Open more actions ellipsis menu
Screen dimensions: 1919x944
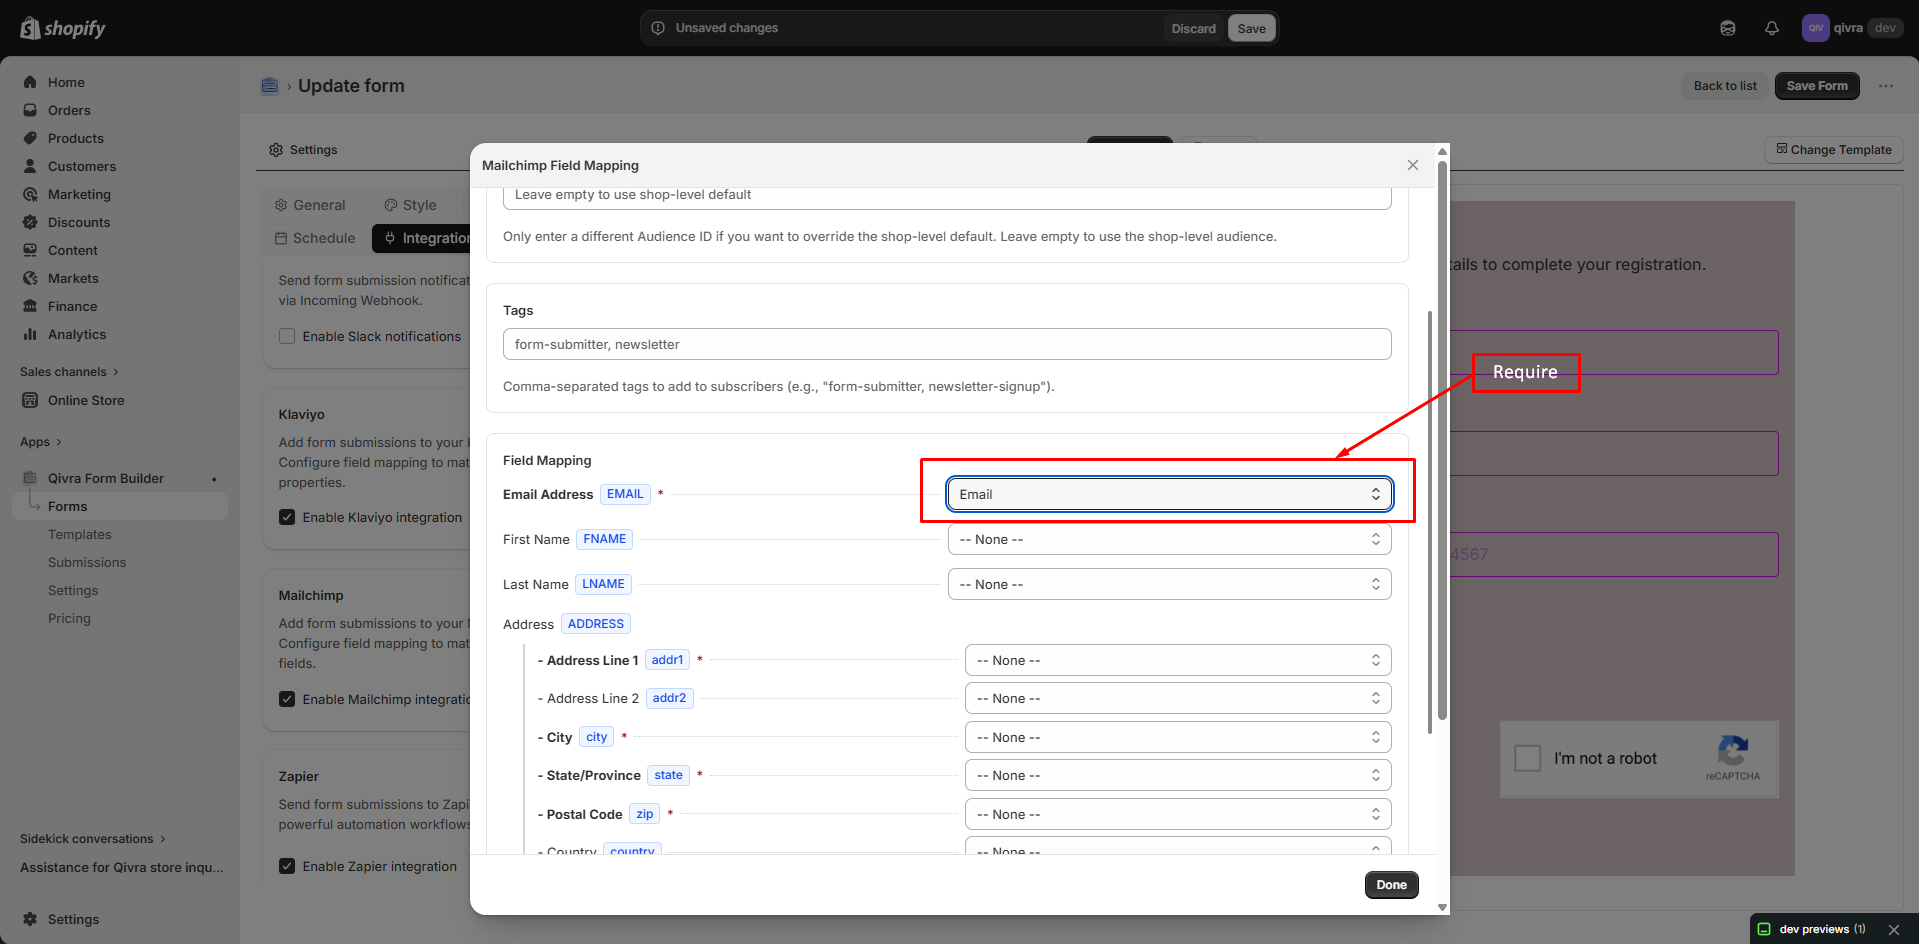point(1885,86)
